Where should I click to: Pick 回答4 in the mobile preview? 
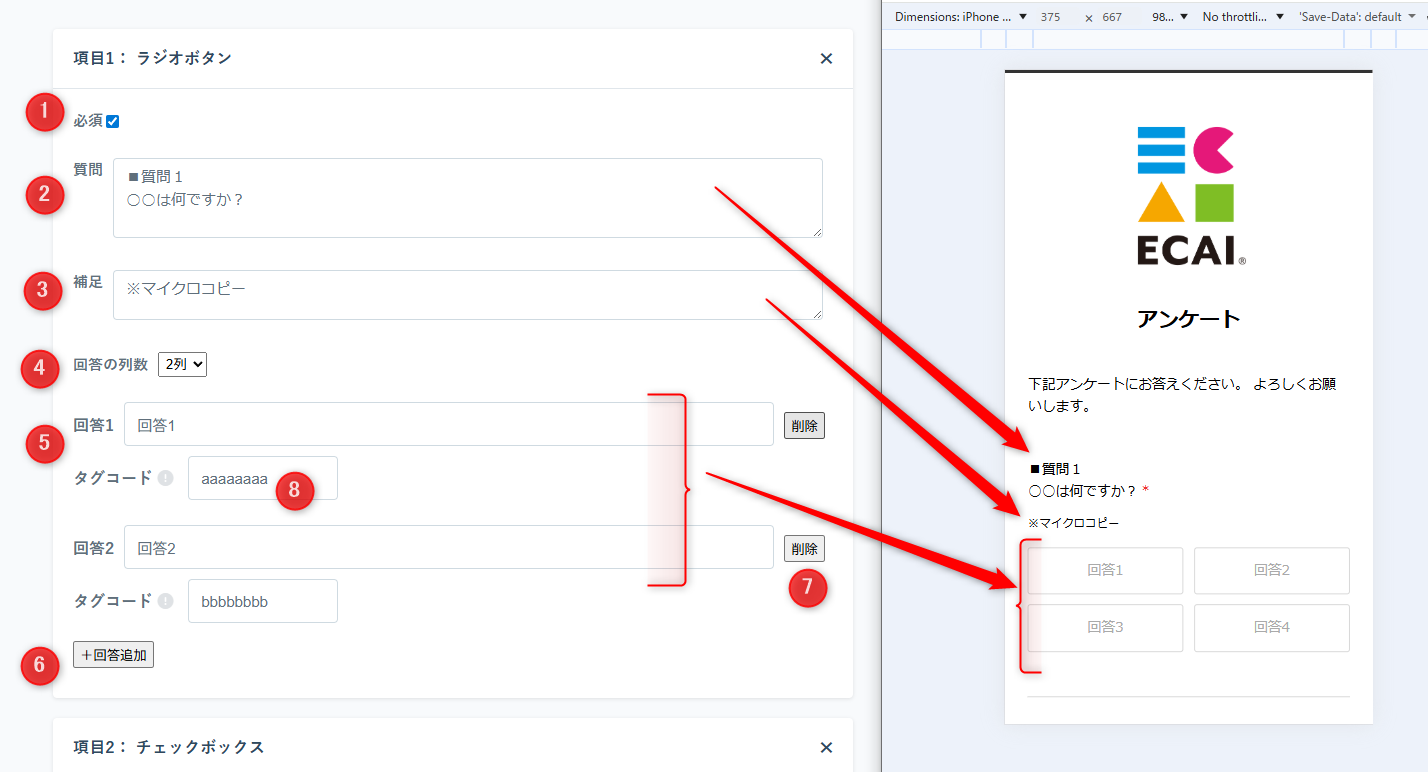pos(1271,627)
